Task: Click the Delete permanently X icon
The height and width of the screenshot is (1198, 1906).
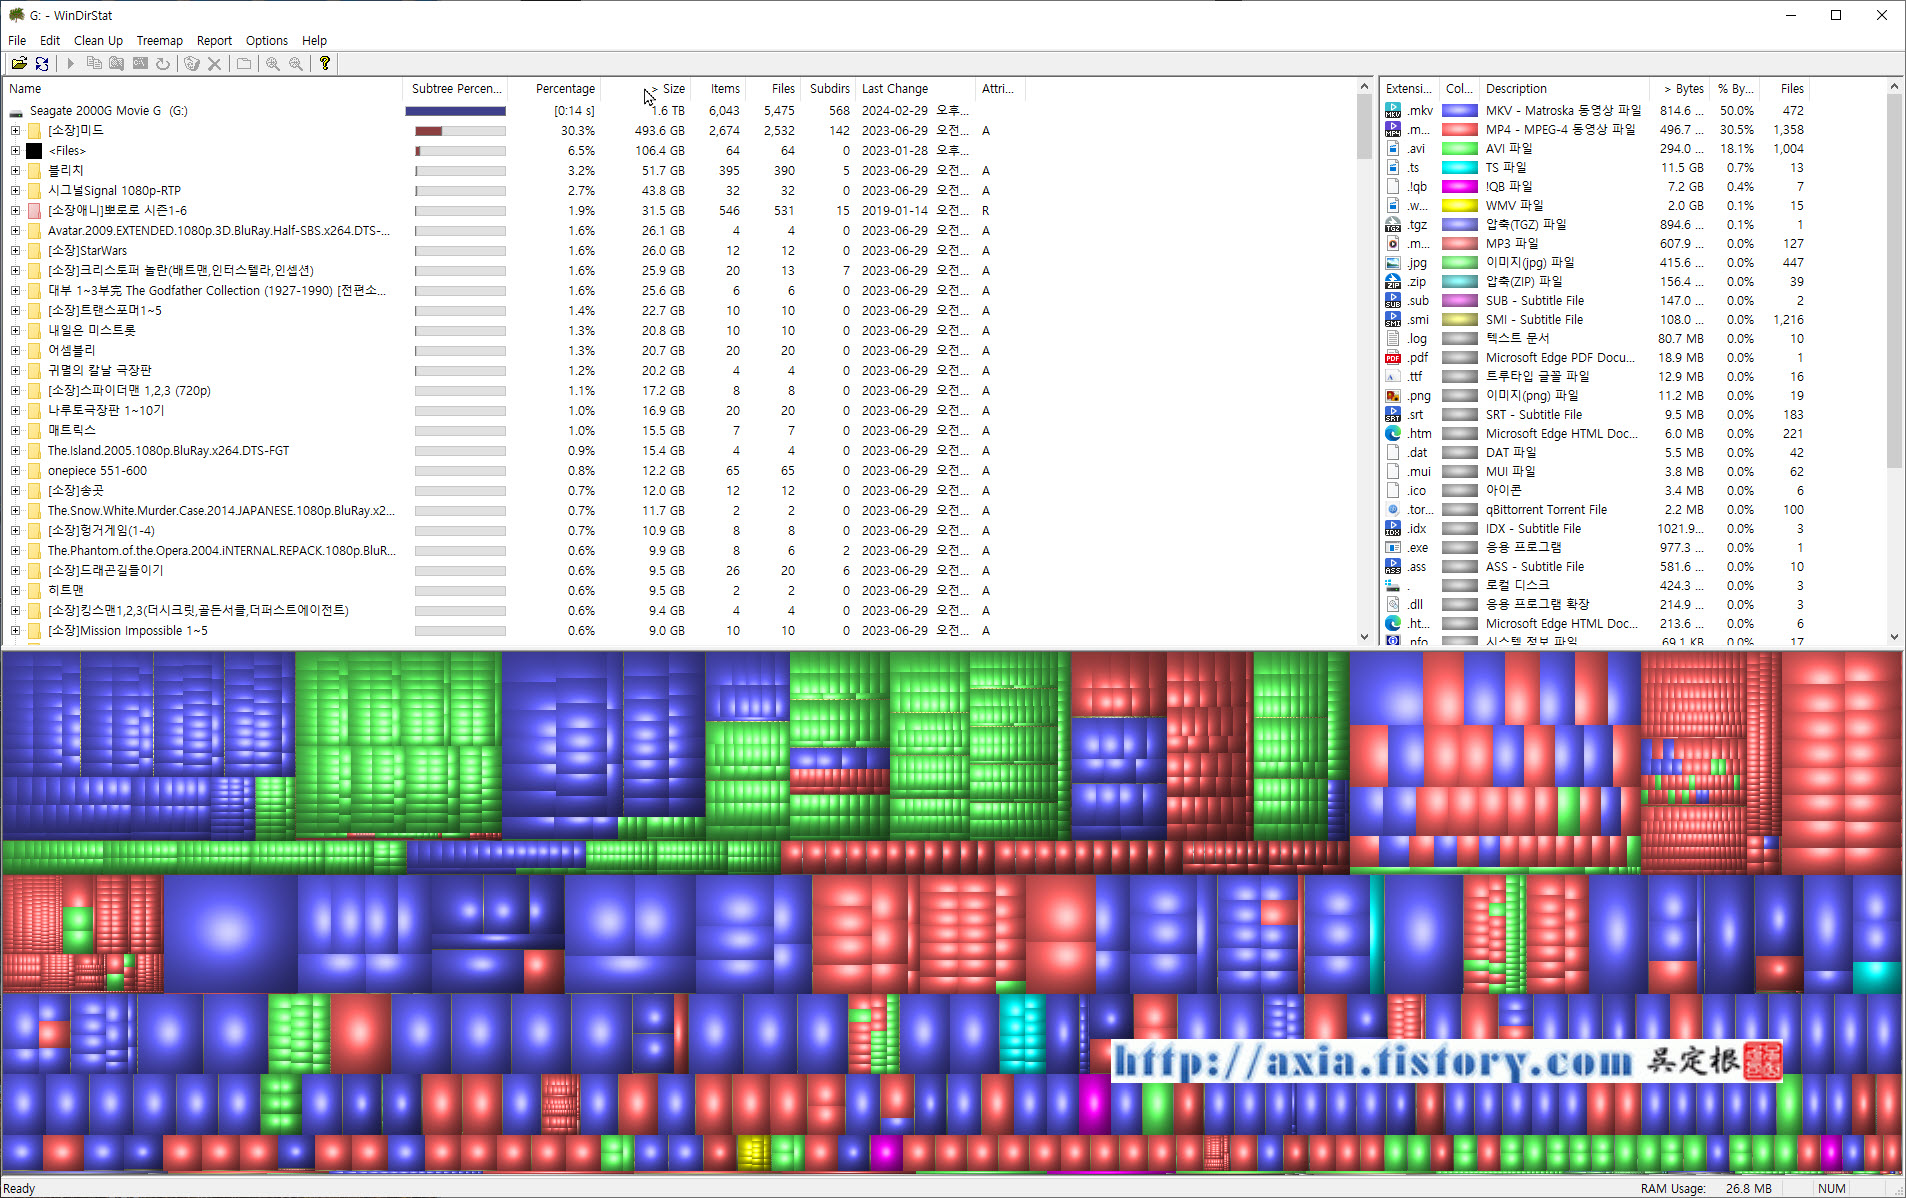Action: click(x=214, y=63)
